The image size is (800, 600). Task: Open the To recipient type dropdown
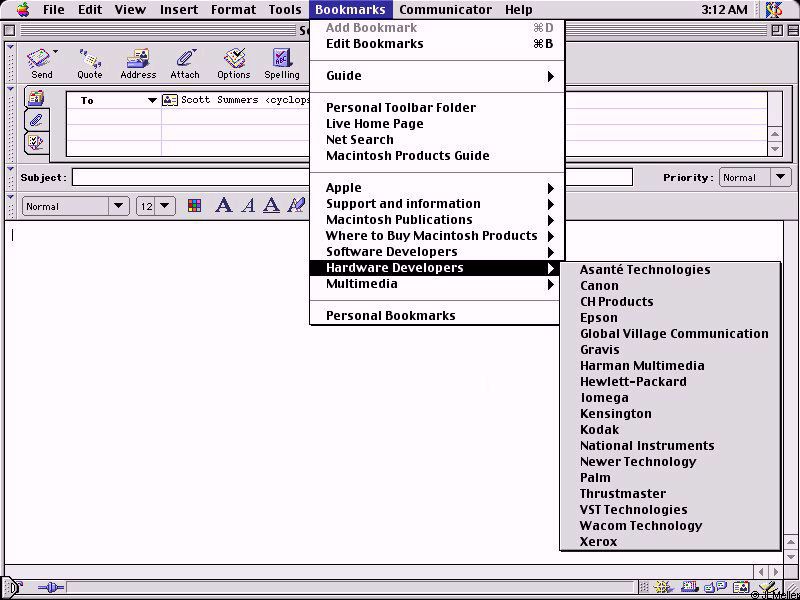(x=152, y=101)
